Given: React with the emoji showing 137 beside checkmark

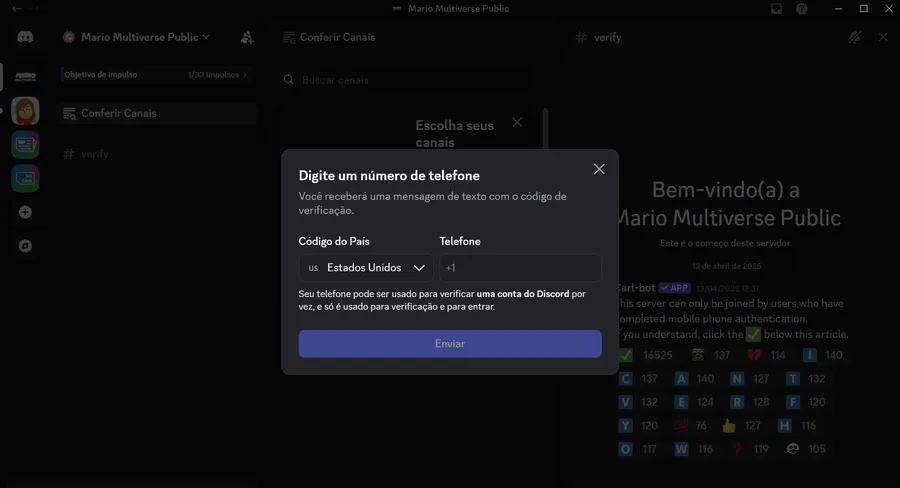Looking at the screenshot, I should pyautogui.click(x=711, y=355).
